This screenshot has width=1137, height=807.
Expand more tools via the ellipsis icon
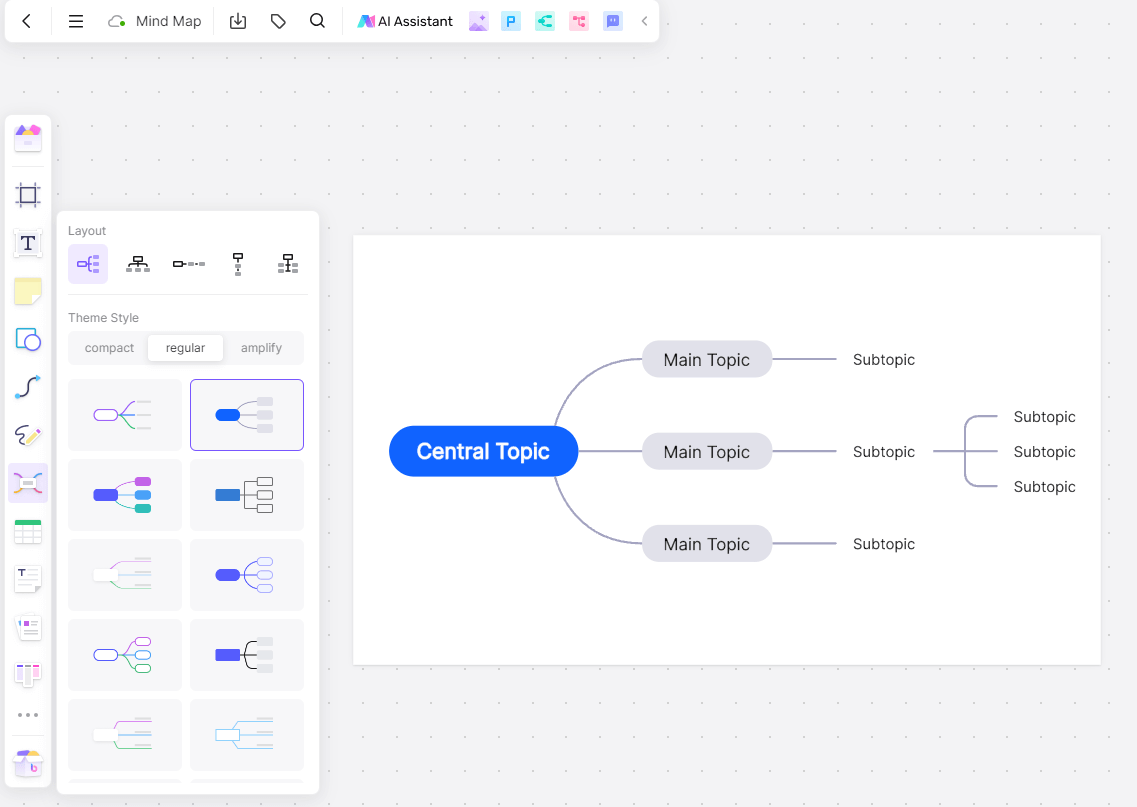pos(27,713)
